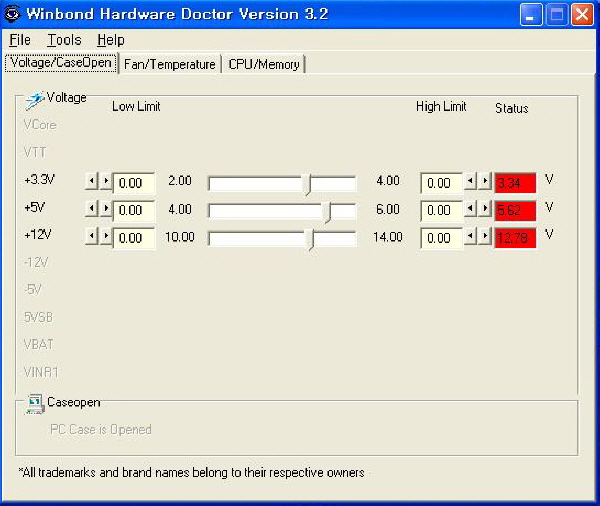Click the +5V row label
Image resolution: width=600 pixels, height=506 pixels.
coord(34,207)
